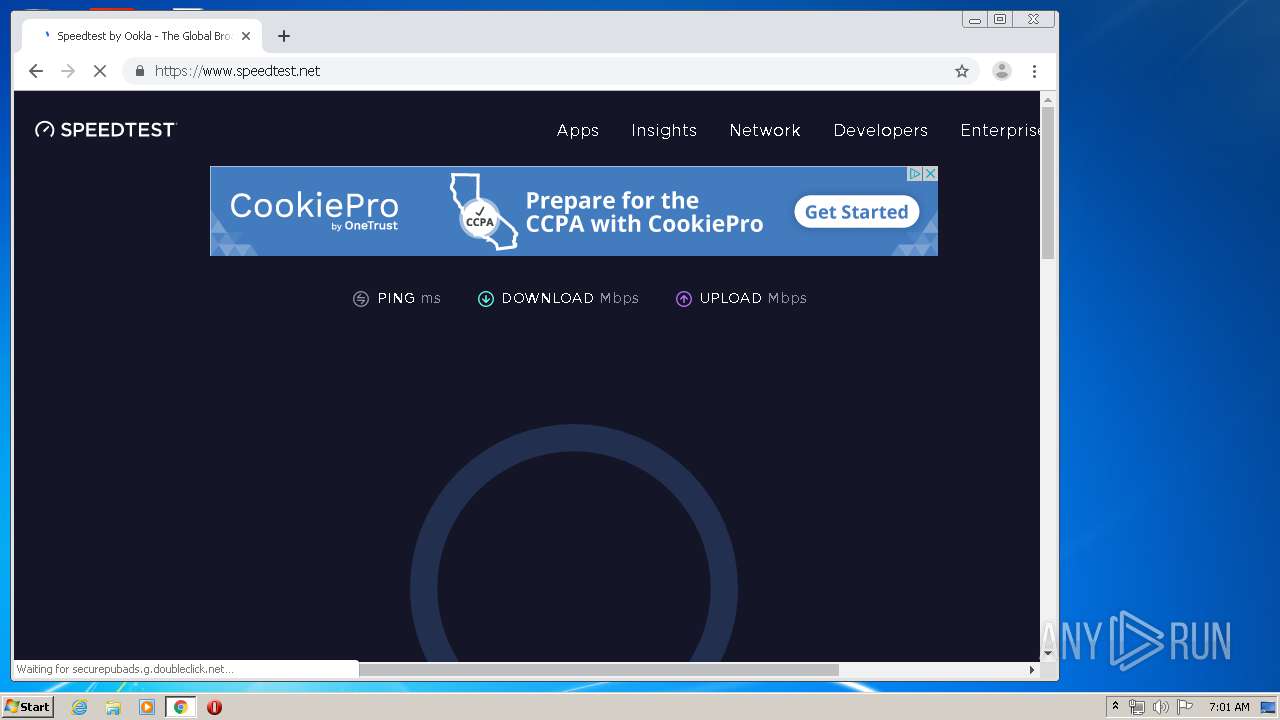This screenshot has height=720, width=1280.
Task: Open a new browser tab
Action: (284, 36)
